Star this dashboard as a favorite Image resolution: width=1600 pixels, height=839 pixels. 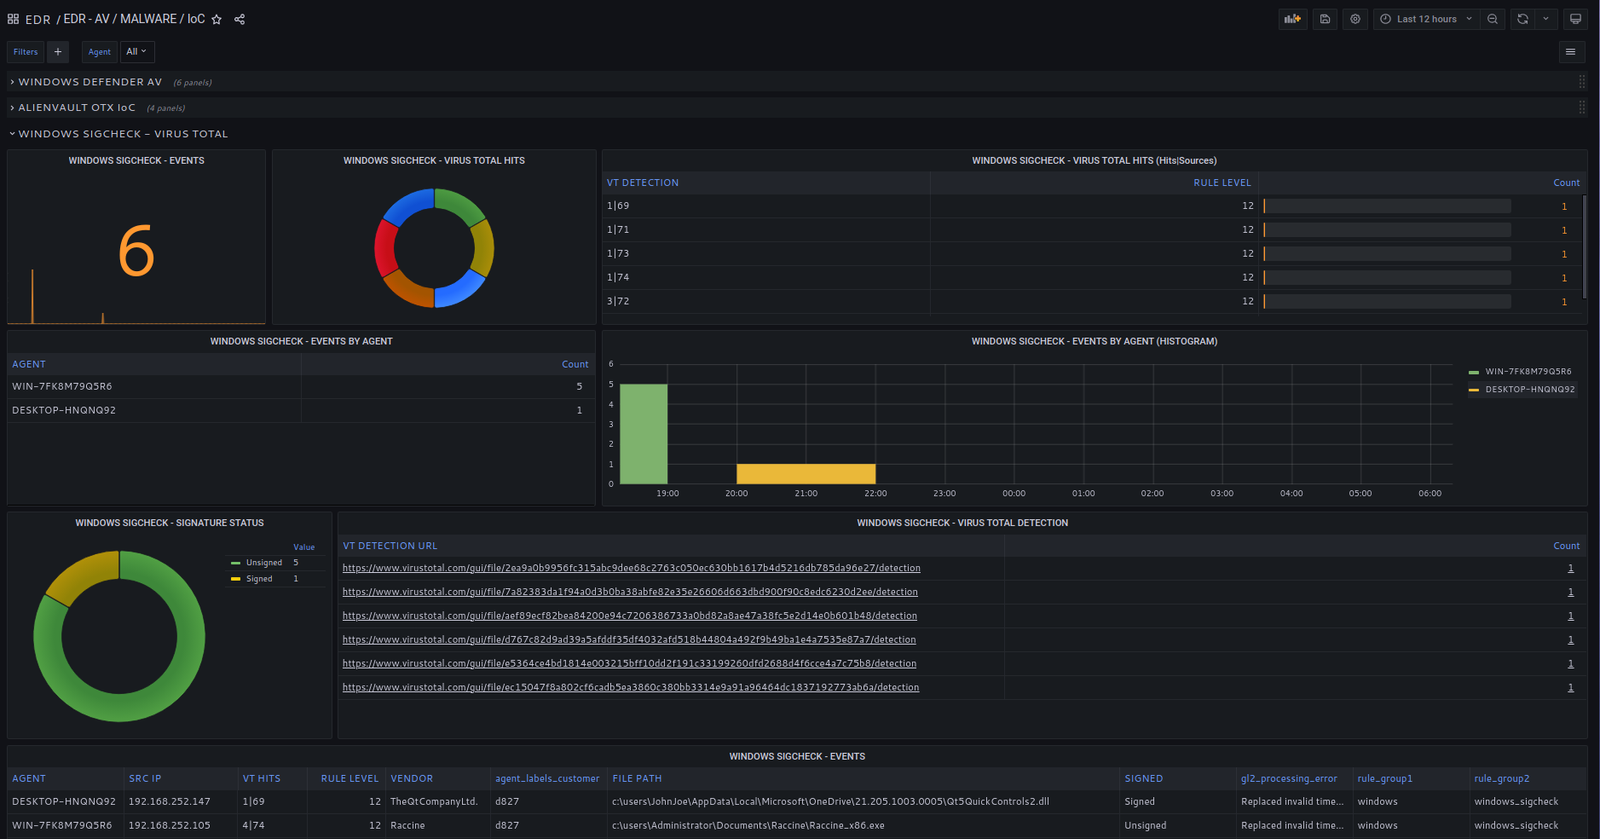[217, 19]
